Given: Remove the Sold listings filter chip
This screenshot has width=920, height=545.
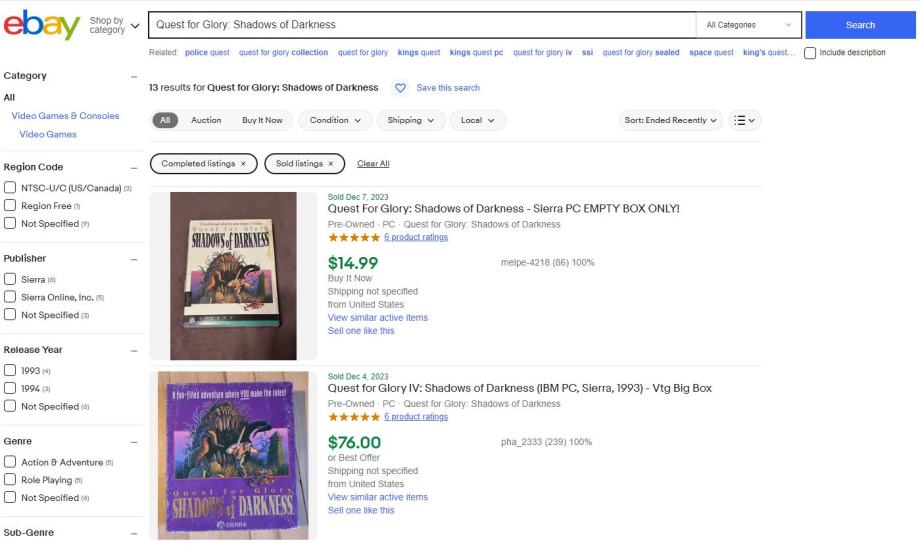Looking at the screenshot, I should coord(330,163).
